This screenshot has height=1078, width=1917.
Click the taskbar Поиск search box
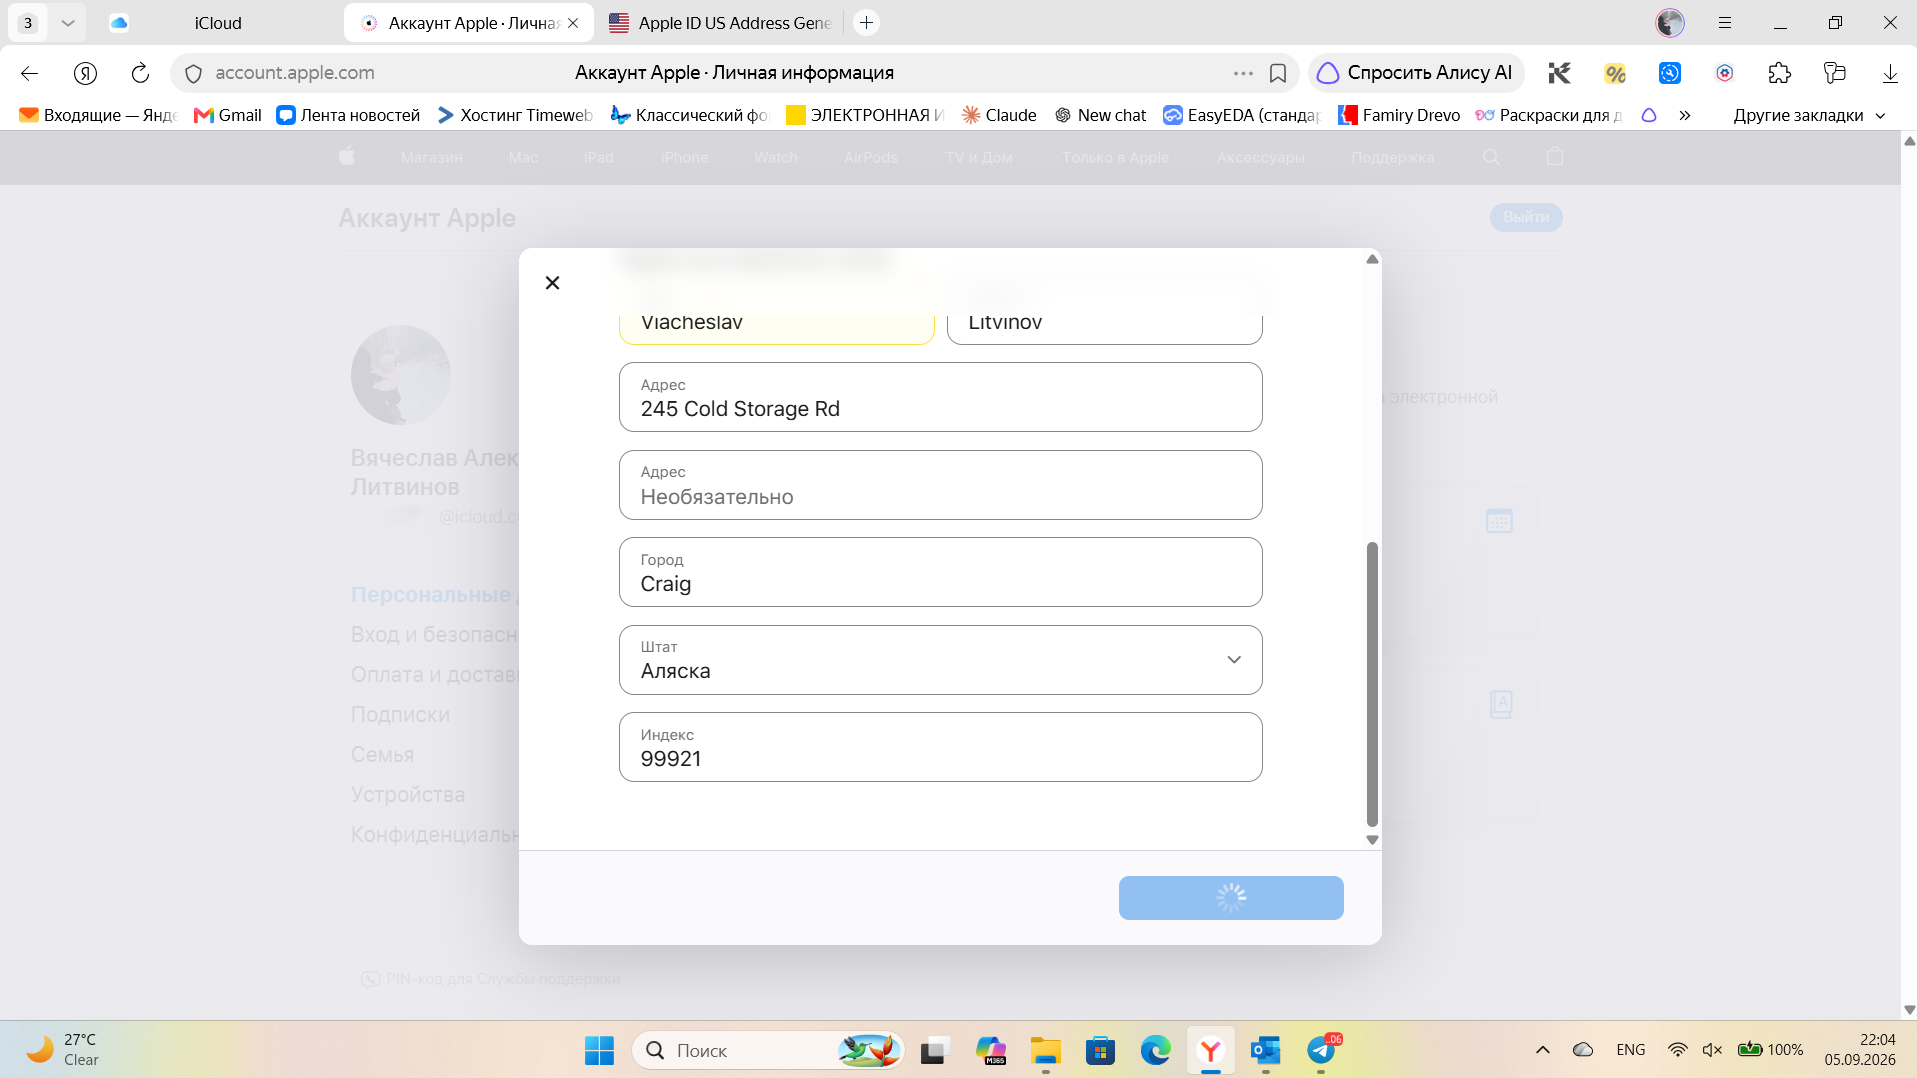coord(768,1050)
